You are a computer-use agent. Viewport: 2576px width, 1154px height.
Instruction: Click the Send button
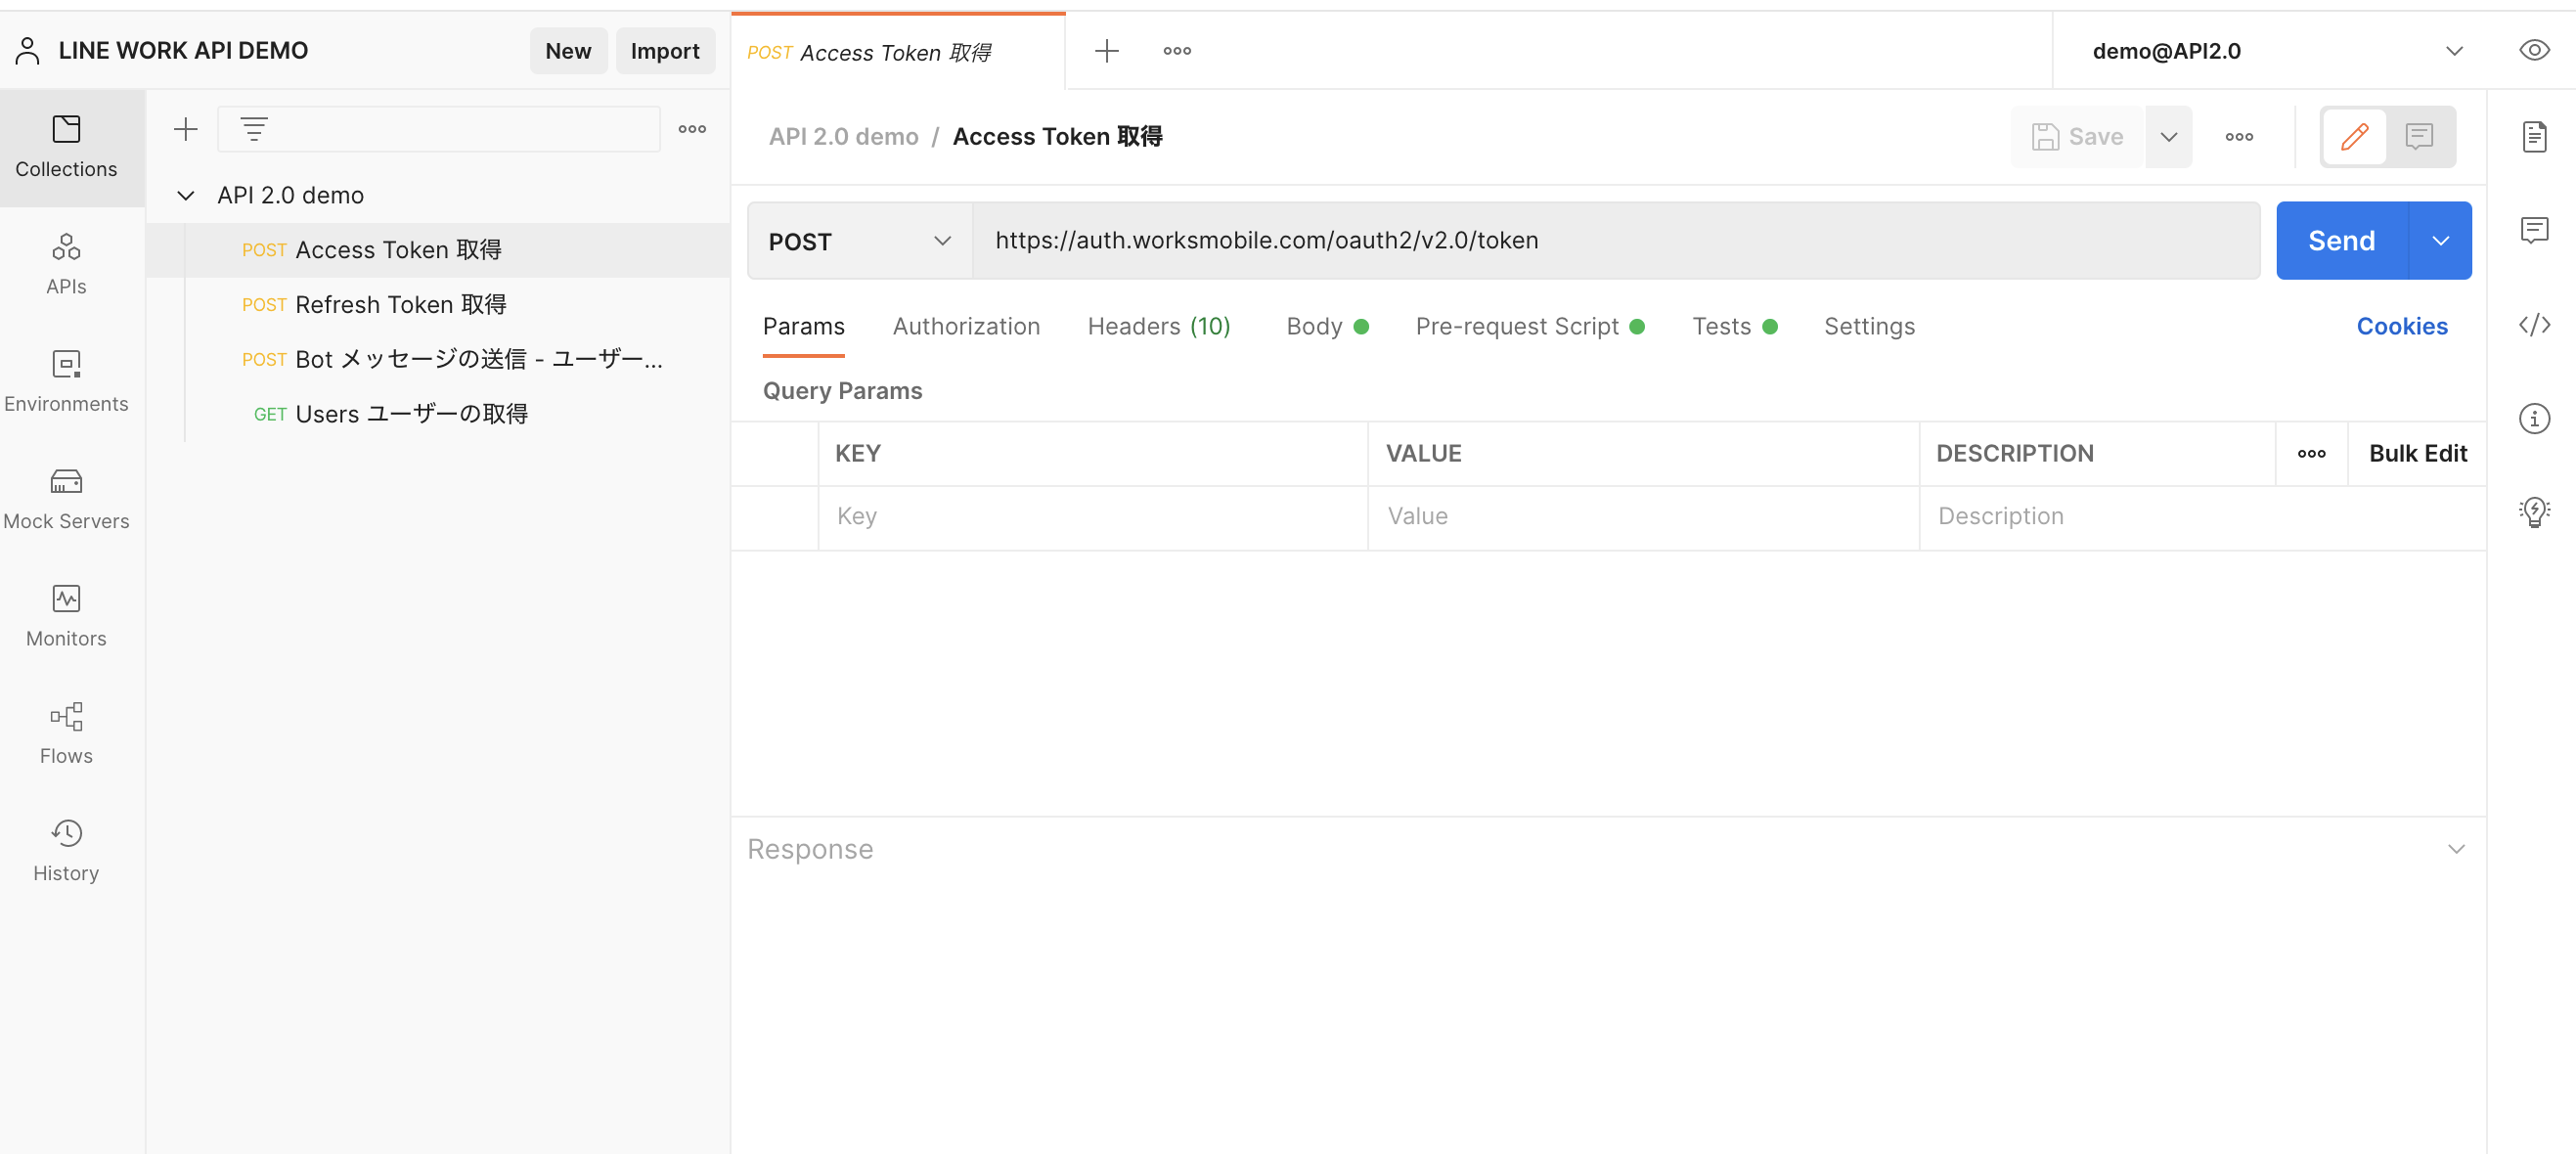pyautogui.click(x=2341, y=240)
